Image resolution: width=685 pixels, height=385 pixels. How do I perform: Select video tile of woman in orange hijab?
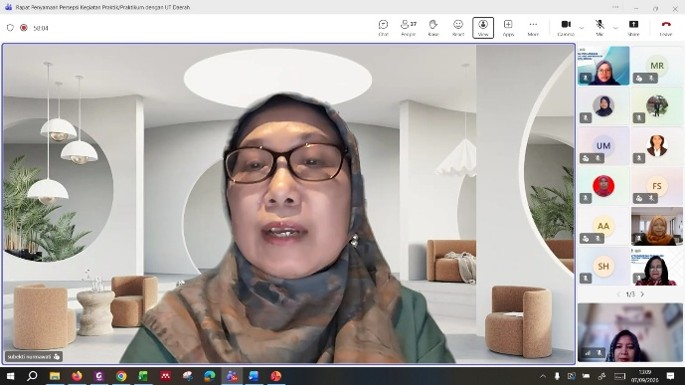[x=657, y=226]
